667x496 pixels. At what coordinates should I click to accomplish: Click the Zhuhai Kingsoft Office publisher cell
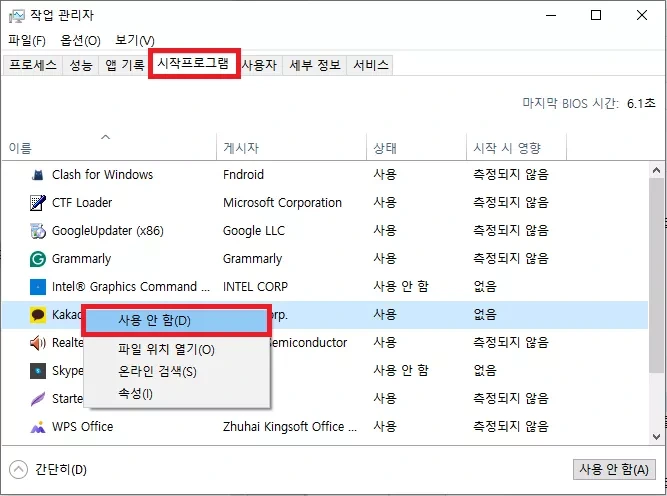point(290,427)
